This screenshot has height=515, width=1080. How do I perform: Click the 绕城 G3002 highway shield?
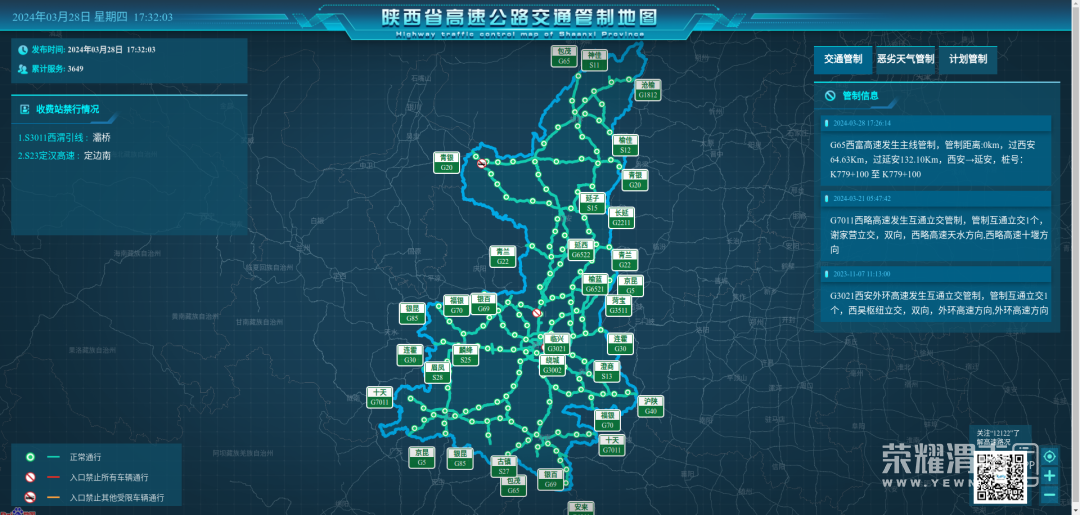[x=552, y=365]
